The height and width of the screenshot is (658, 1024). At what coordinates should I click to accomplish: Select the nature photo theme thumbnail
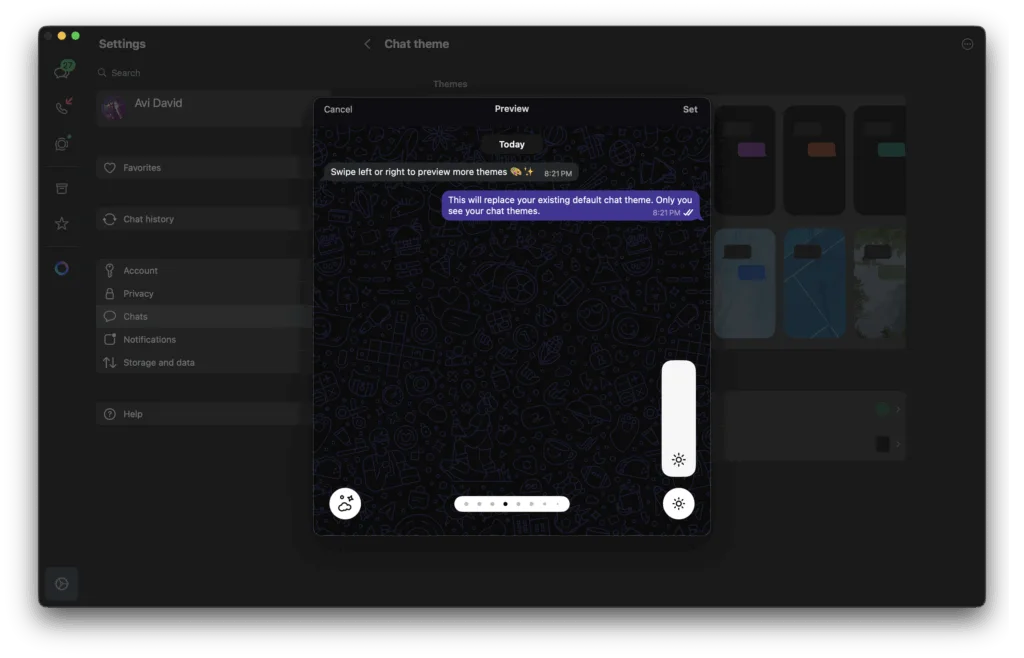(x=880, y=283)
